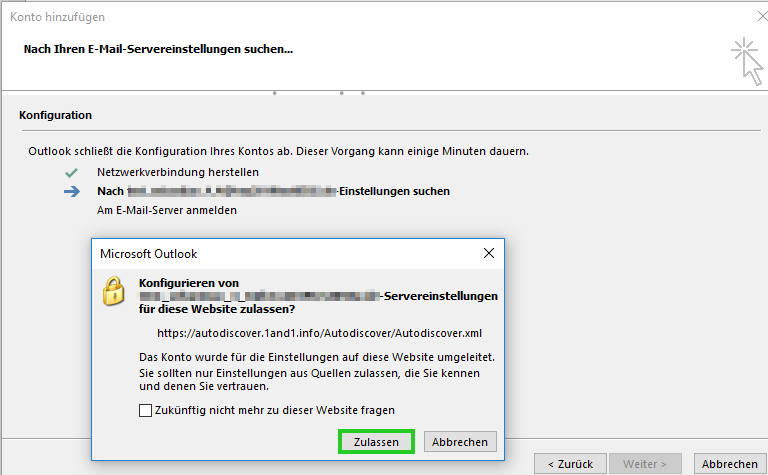Click the Zulassen button
The width and height of the screenshot is (768, 475).
[x=376, y=442]
